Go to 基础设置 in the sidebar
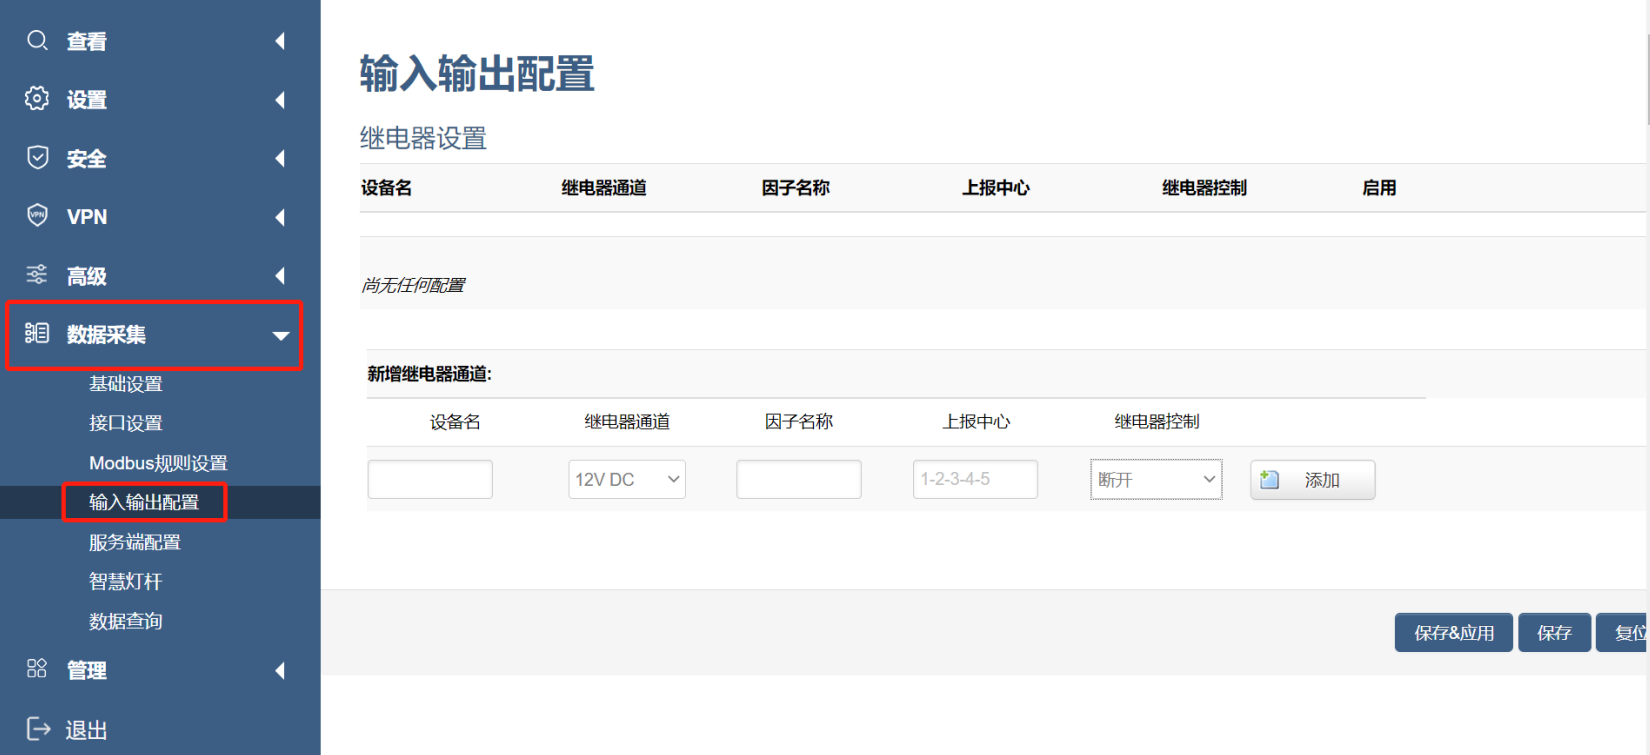This screenshot has height=755, width=1650. coord(126,384)
